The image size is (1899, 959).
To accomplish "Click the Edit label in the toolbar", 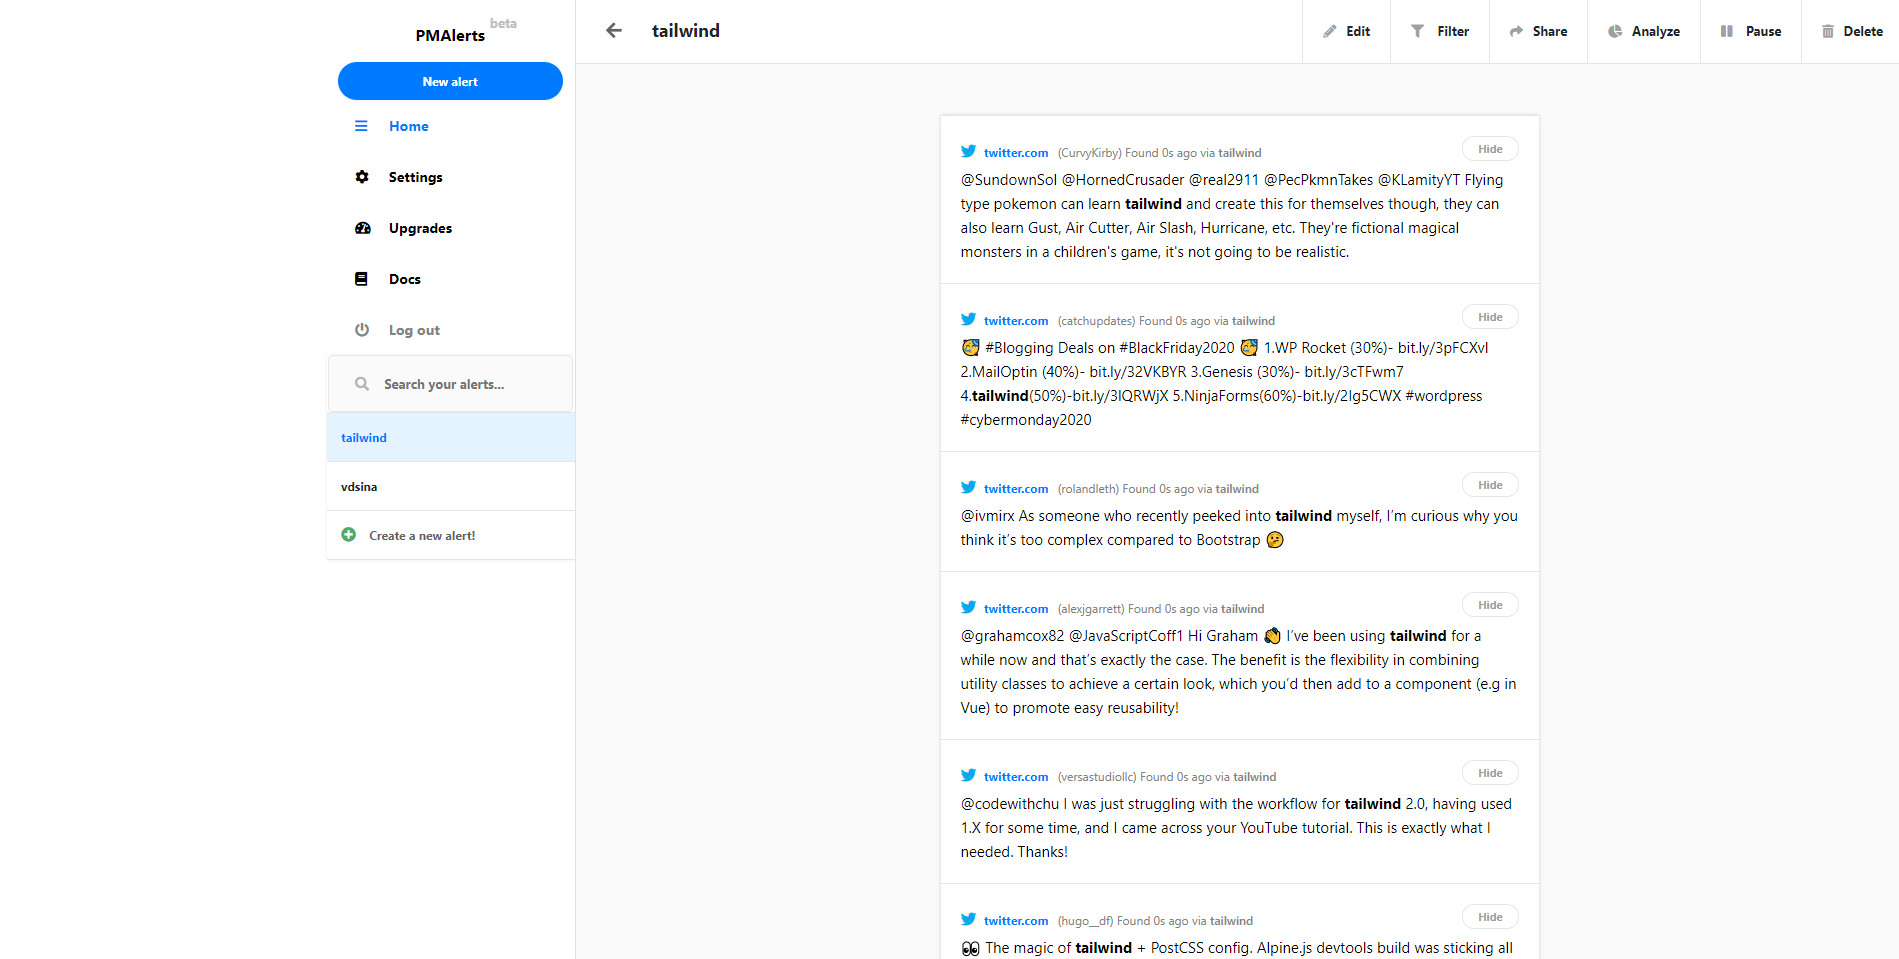I will click(x=1358, y=32).
